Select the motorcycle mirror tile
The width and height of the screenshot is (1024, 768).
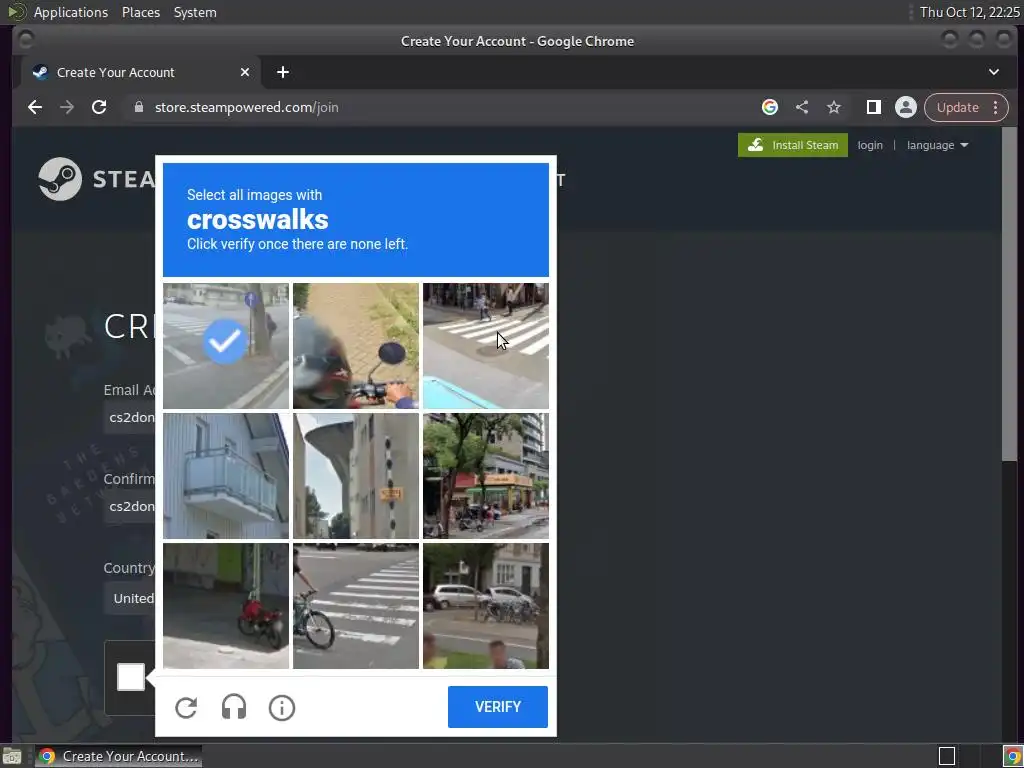(x=356, y=345)
